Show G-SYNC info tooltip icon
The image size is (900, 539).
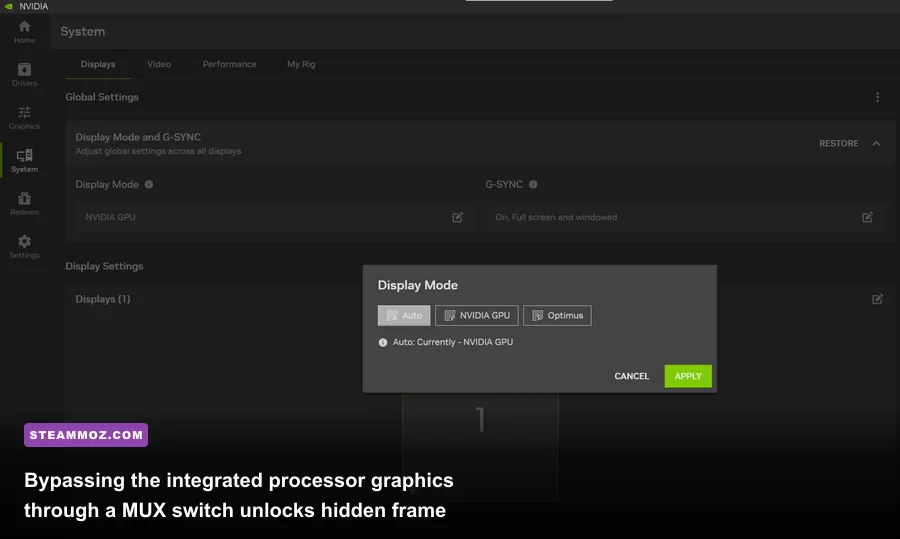(533, 184)
